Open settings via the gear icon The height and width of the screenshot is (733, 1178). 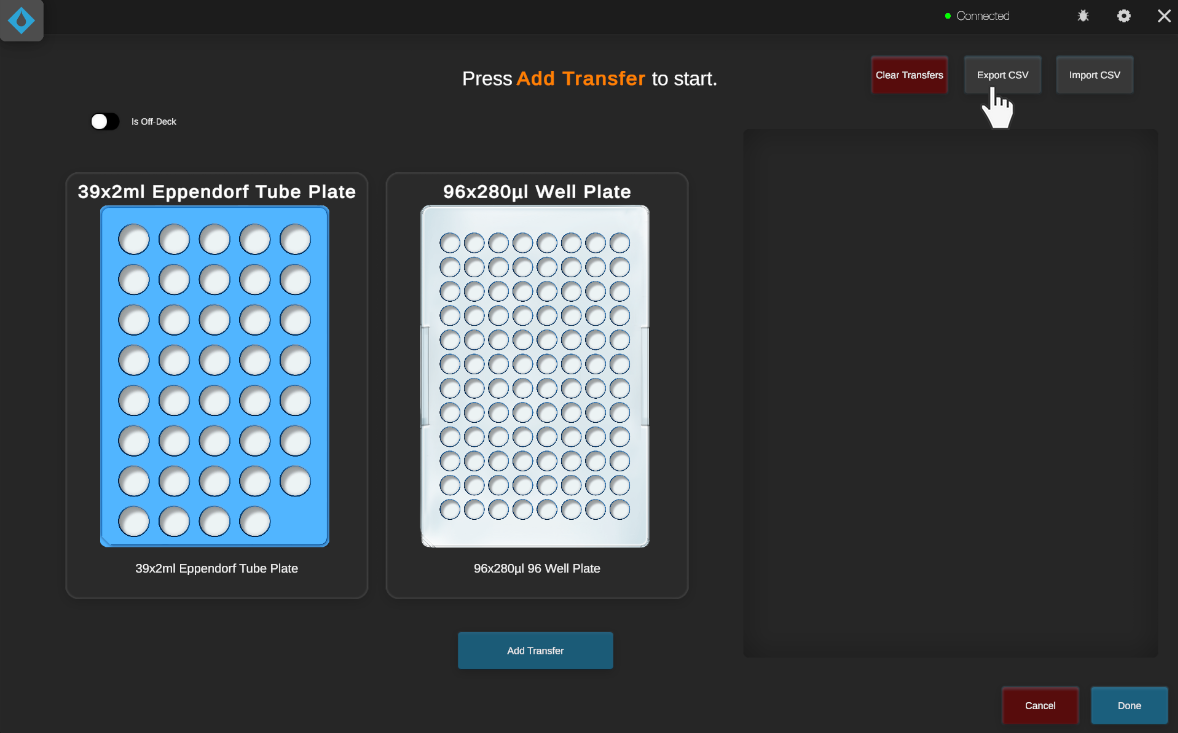tap(1123, 16)
